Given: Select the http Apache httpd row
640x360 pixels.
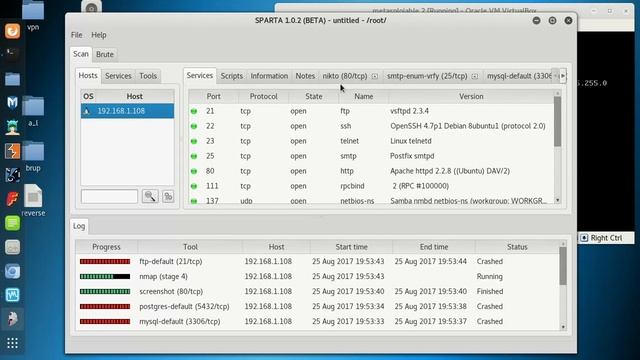Looking at the screenshot, I should pyautogui.click(x=371, y=171).
